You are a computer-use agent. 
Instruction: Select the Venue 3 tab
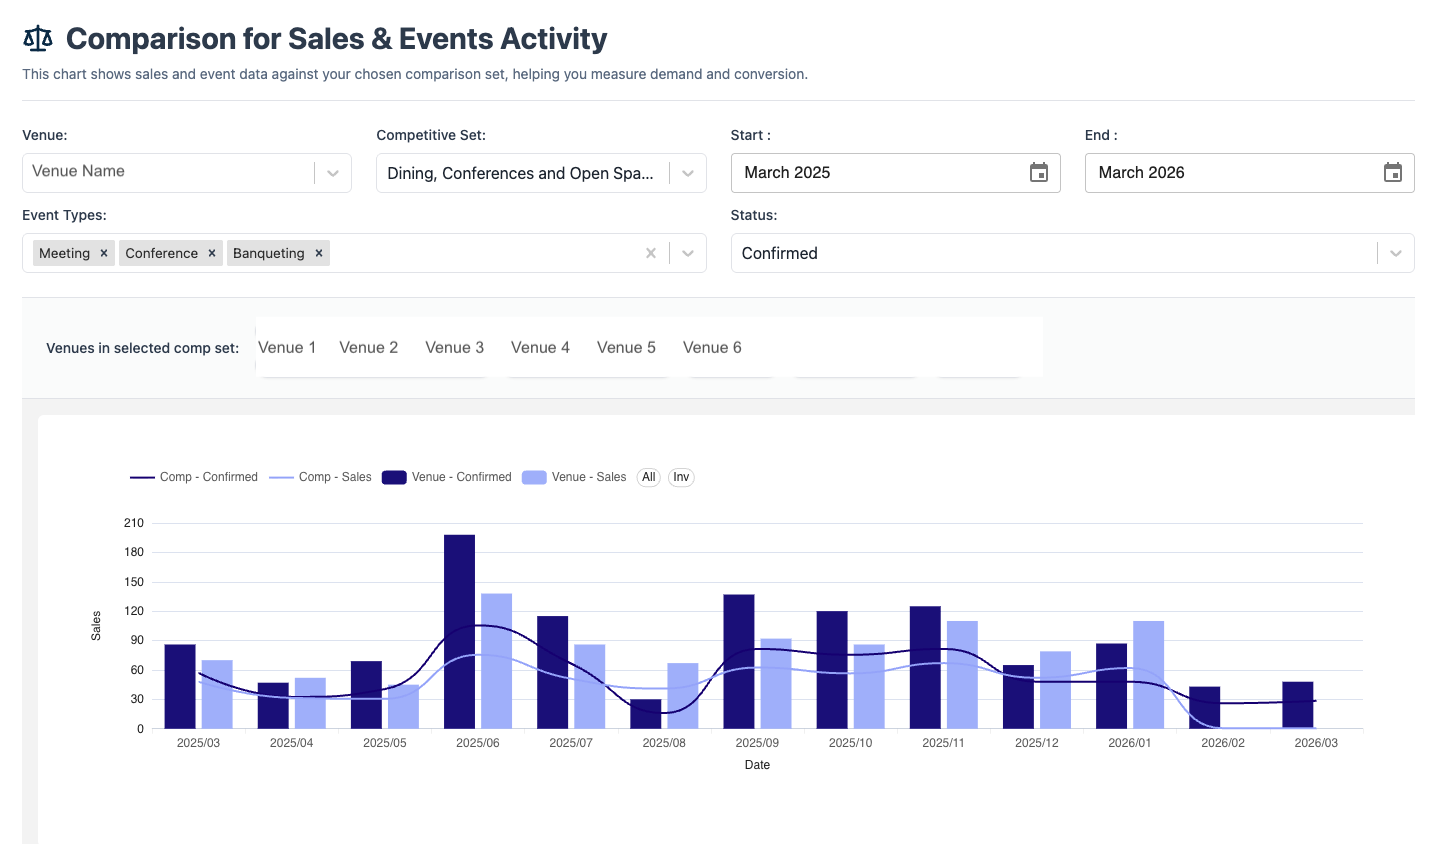click(454, 347)
